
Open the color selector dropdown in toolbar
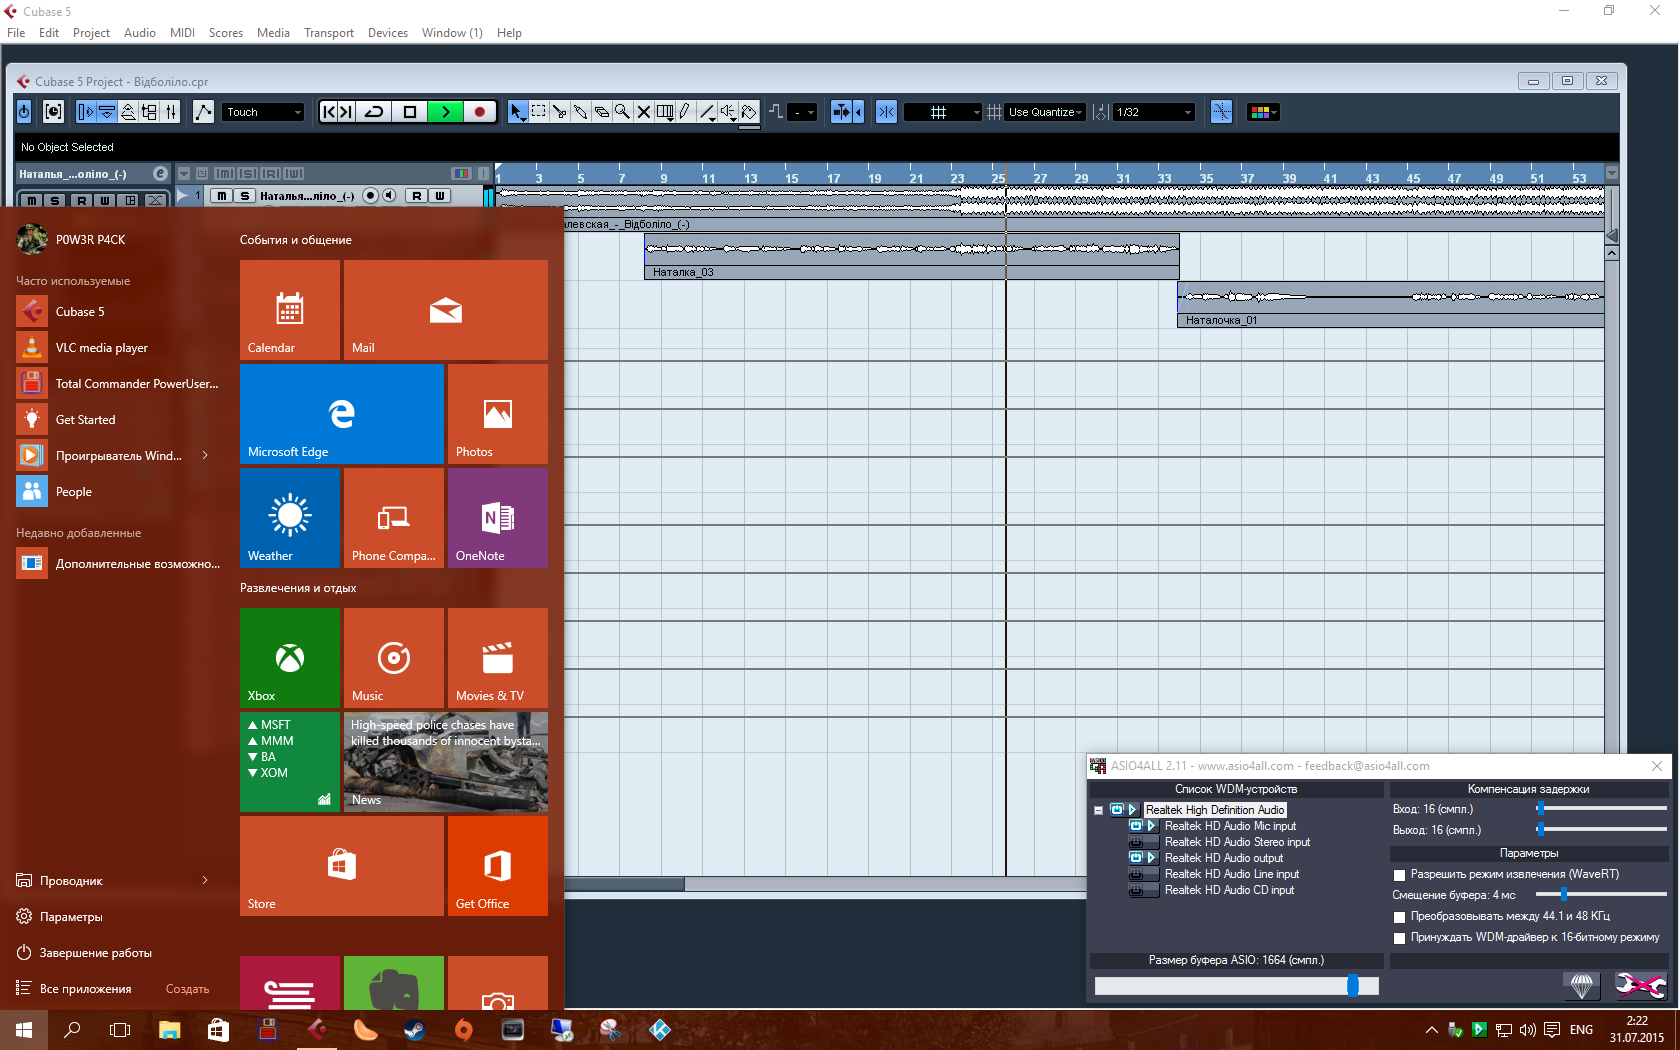1261,112
